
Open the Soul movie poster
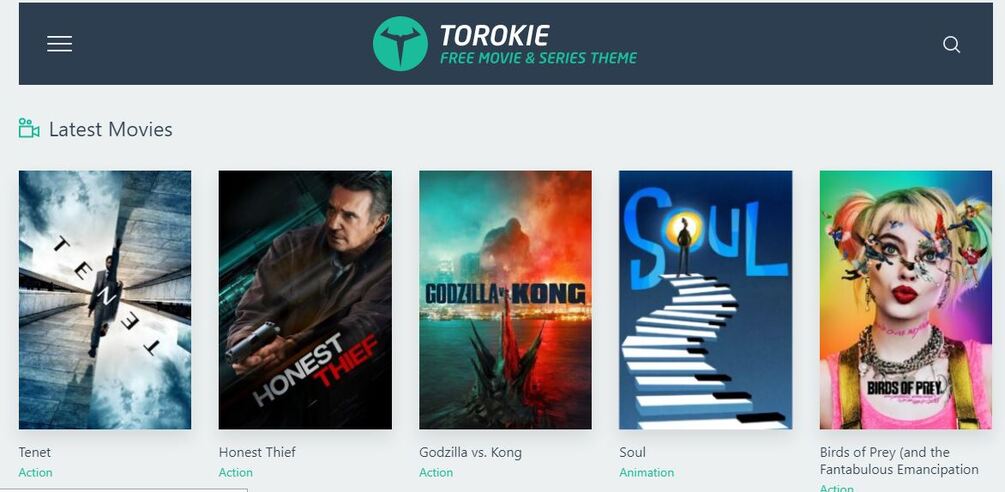706,300
